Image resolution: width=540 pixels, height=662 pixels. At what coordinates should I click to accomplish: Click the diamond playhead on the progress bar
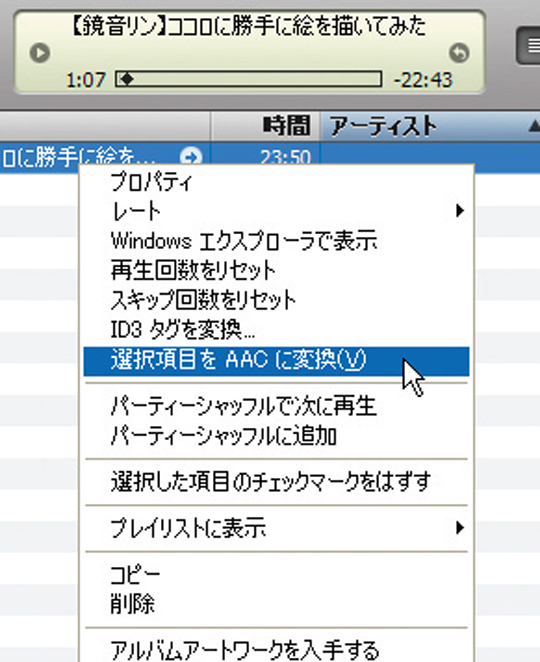[x=127, y=79]
